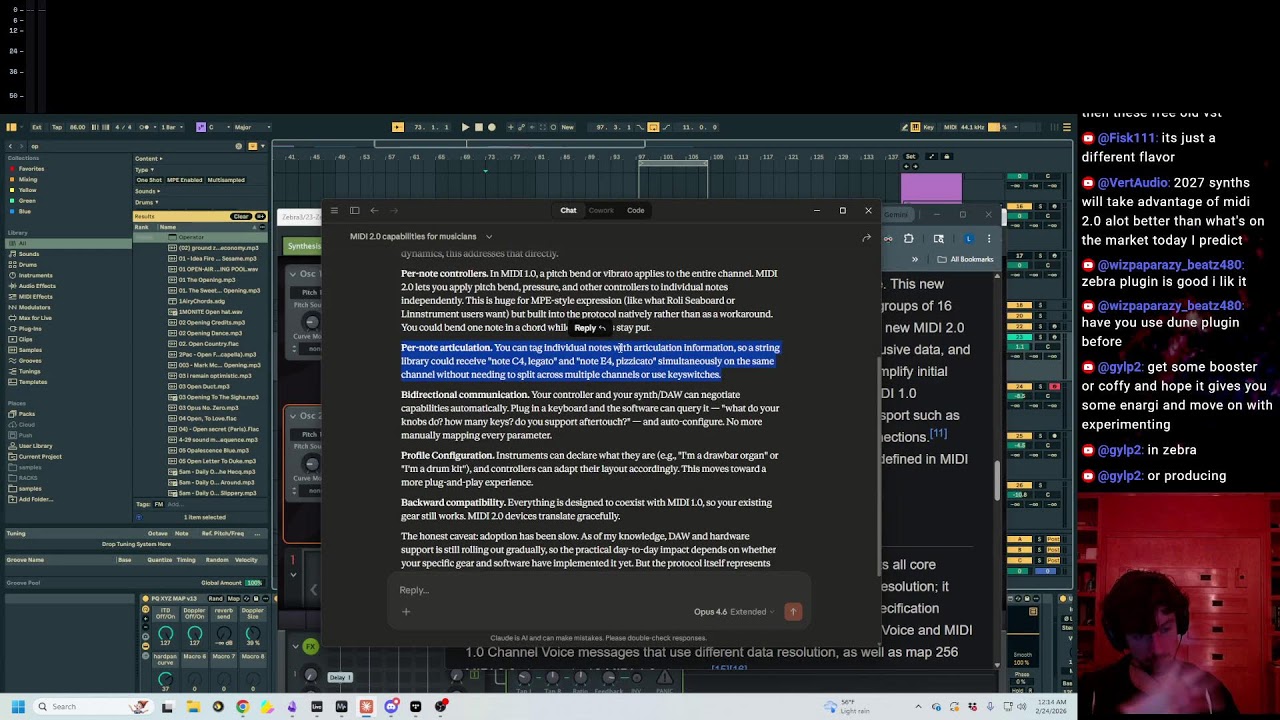Image resolution: width=1280 pixels, height=720 pixels.
Task: Open Sounds in the Library list
Action: pos(29,254)
